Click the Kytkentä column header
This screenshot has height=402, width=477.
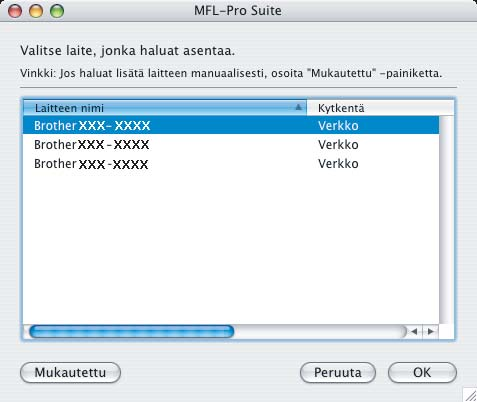(x=380, y=108)
